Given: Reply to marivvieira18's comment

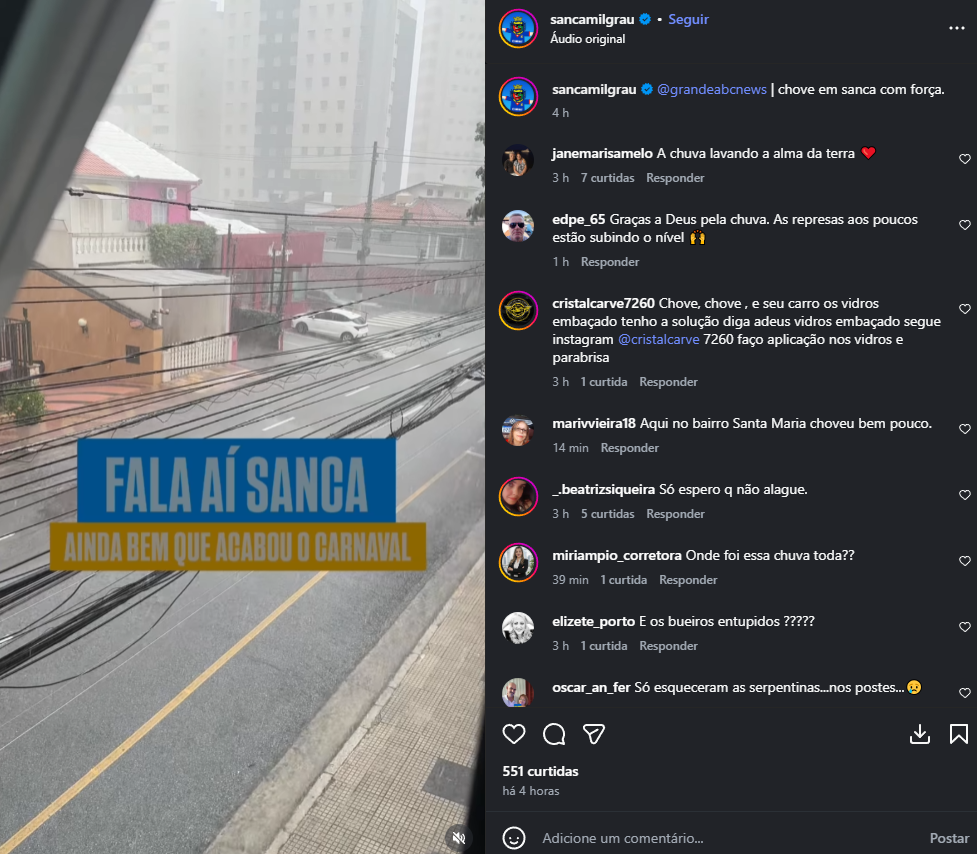Looking at the screenshot, I should coord(629,448).
